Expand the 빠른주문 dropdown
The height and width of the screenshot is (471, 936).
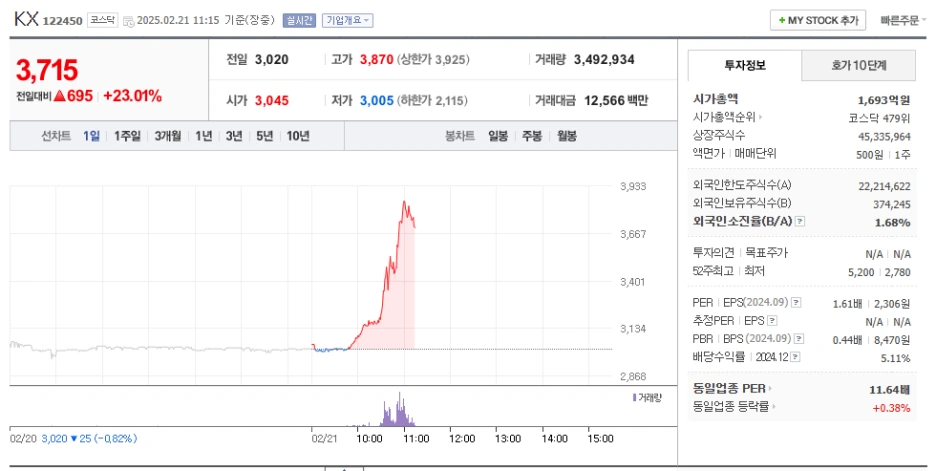(x=903, y=20)
